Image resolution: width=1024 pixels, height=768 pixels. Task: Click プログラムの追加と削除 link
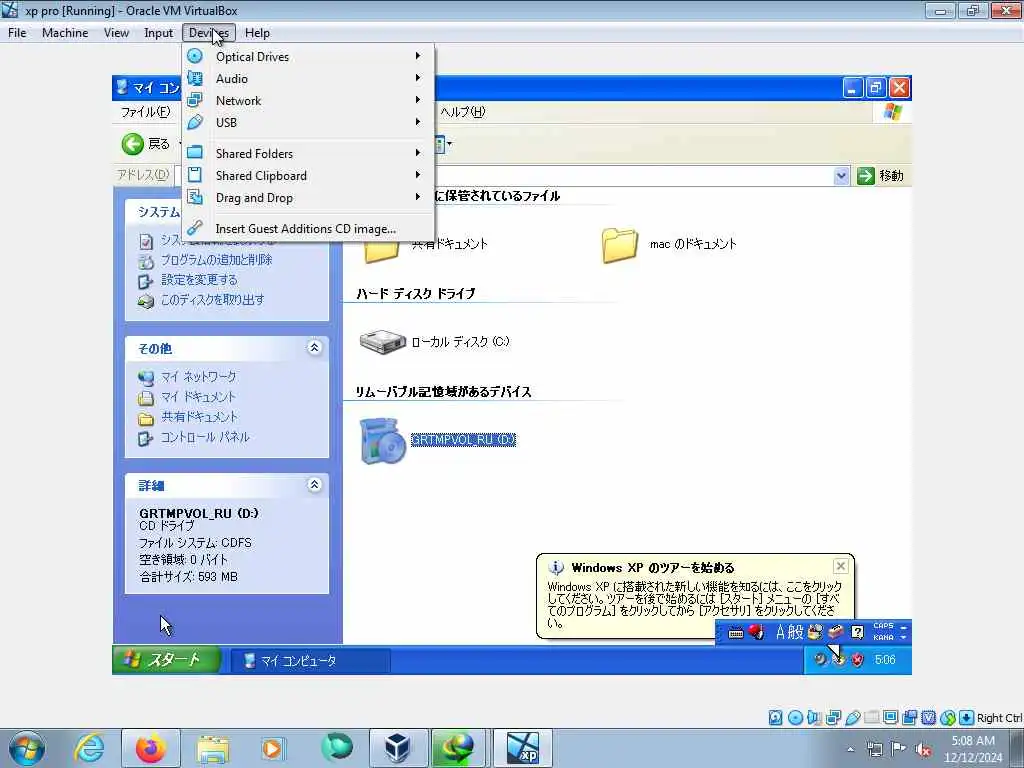pos(216,260)
